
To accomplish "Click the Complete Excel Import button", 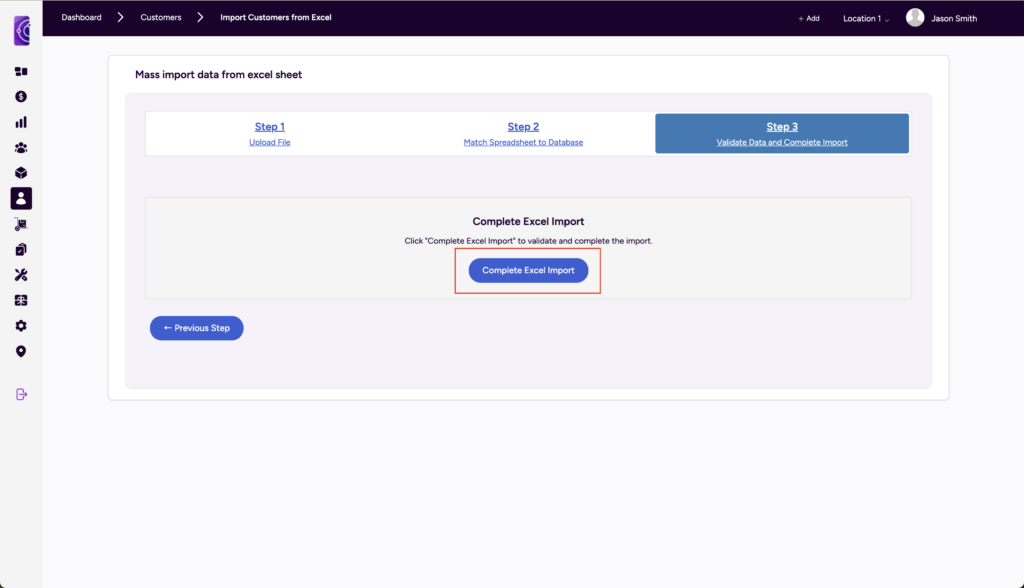I will coord(528,270).
